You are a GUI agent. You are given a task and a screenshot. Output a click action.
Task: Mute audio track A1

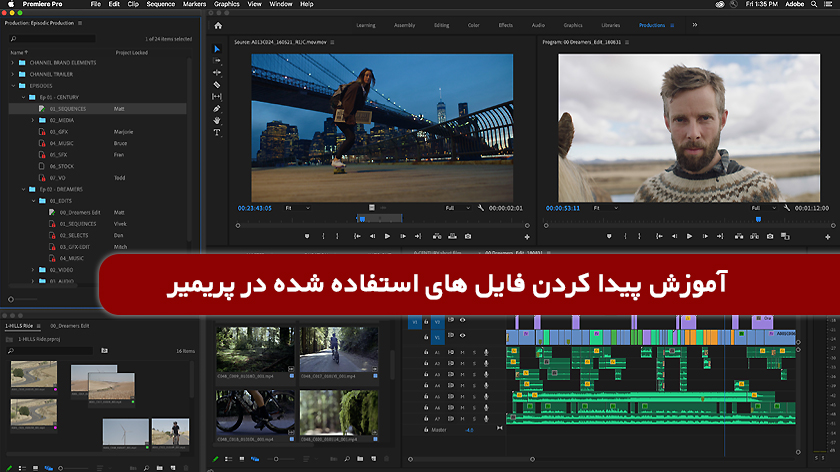[x=462, y=353]
